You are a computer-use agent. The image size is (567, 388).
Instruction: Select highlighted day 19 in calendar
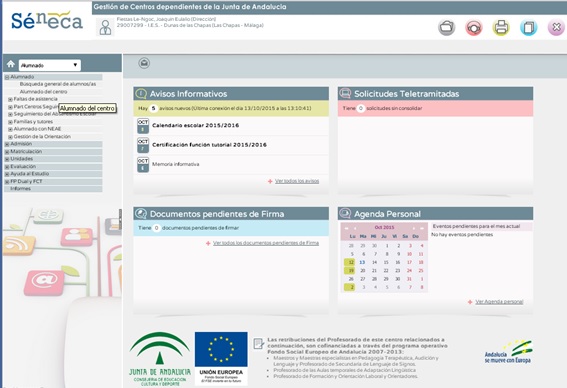pyautogui.click(x=350, y=270)
